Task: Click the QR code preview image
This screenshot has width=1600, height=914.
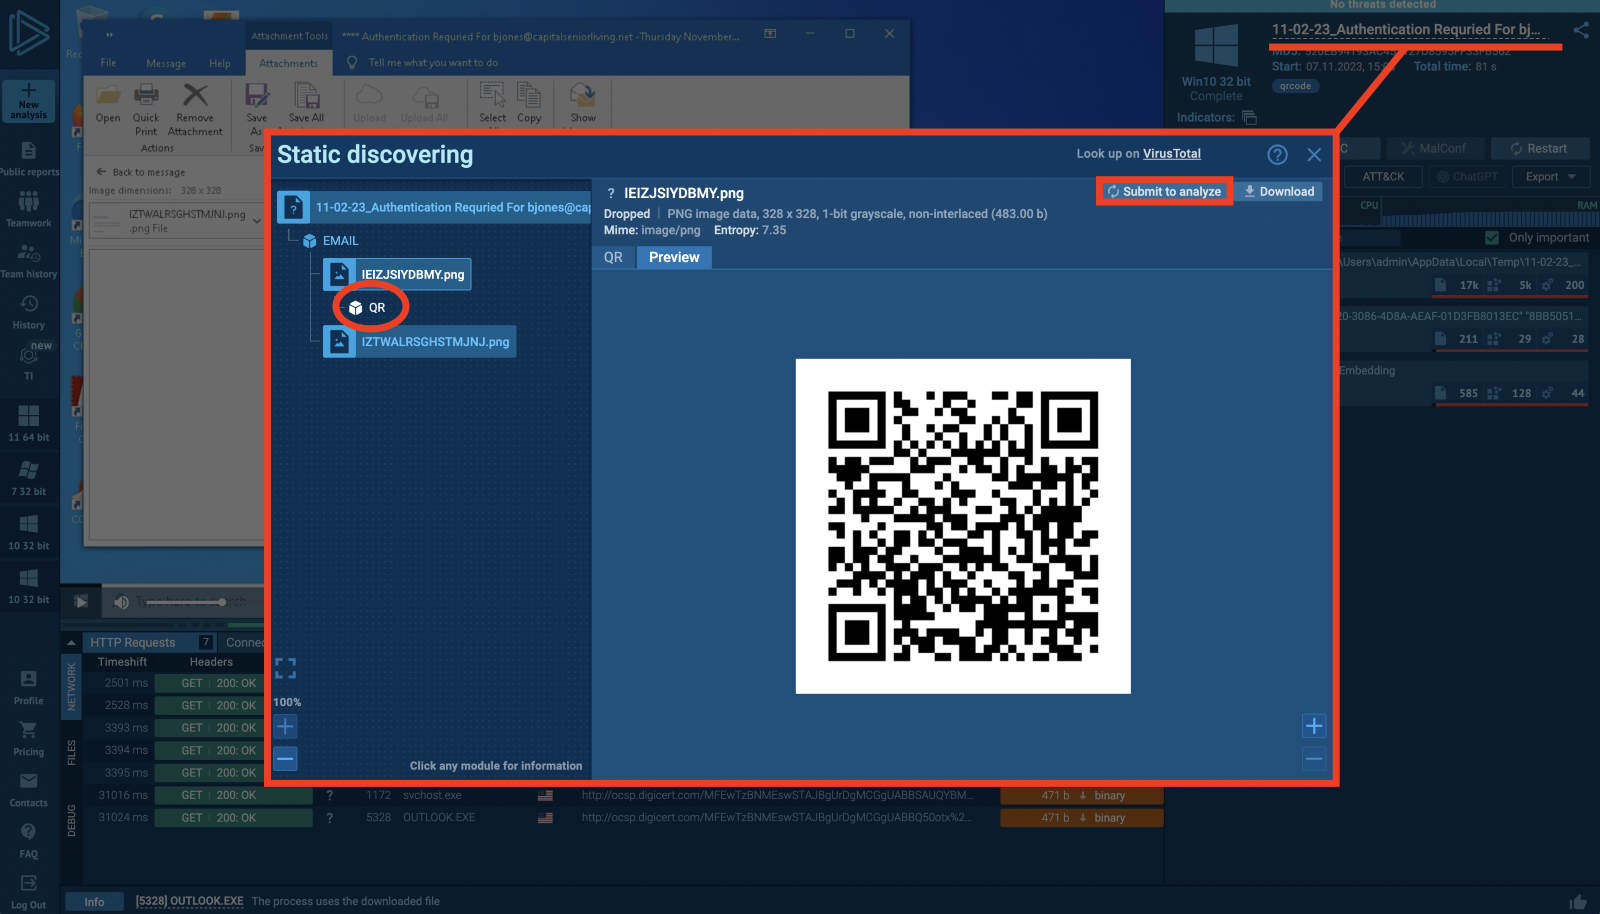Action: click(963, 524)
